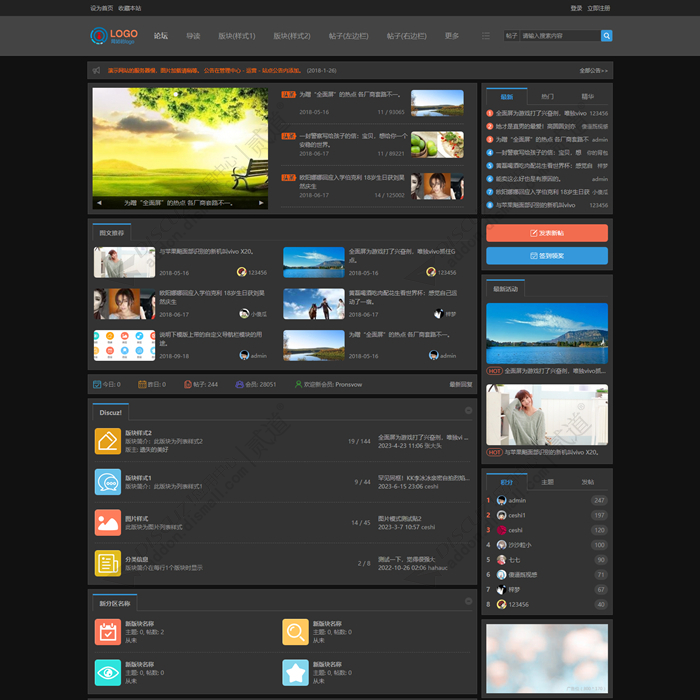Click the next slide arrow on slideshow

(261, 203)
